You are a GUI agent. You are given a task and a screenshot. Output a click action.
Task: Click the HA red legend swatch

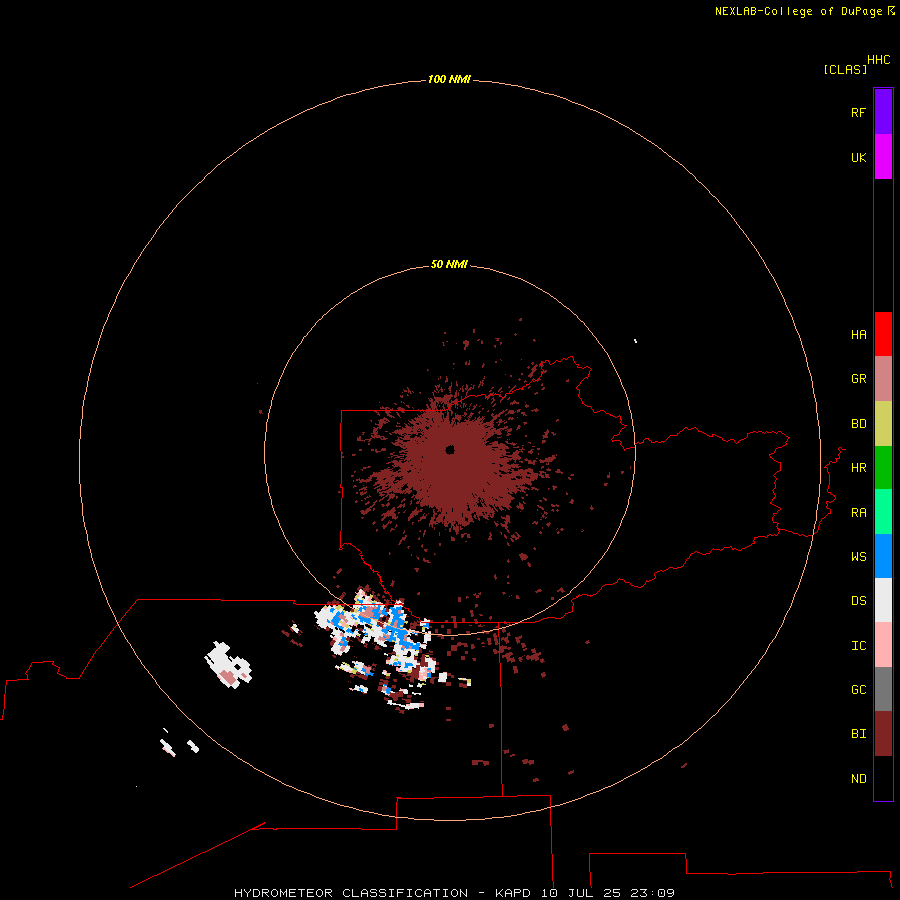pyautogui.click(x=883, y=334)
